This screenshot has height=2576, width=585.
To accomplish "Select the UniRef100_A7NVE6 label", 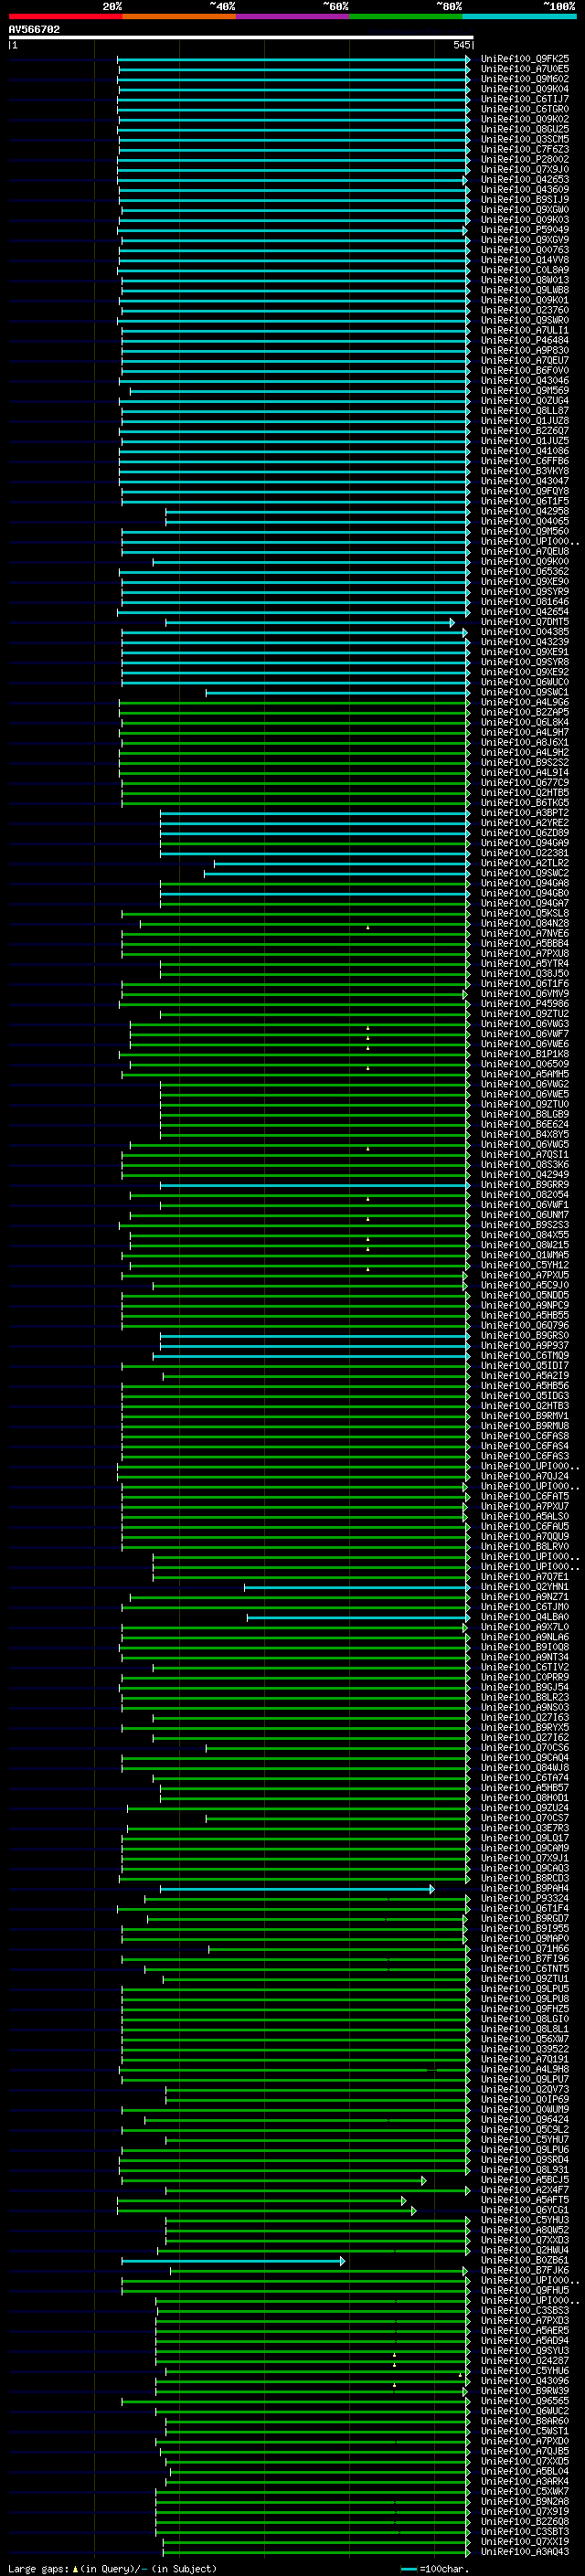I will (525, 933).
